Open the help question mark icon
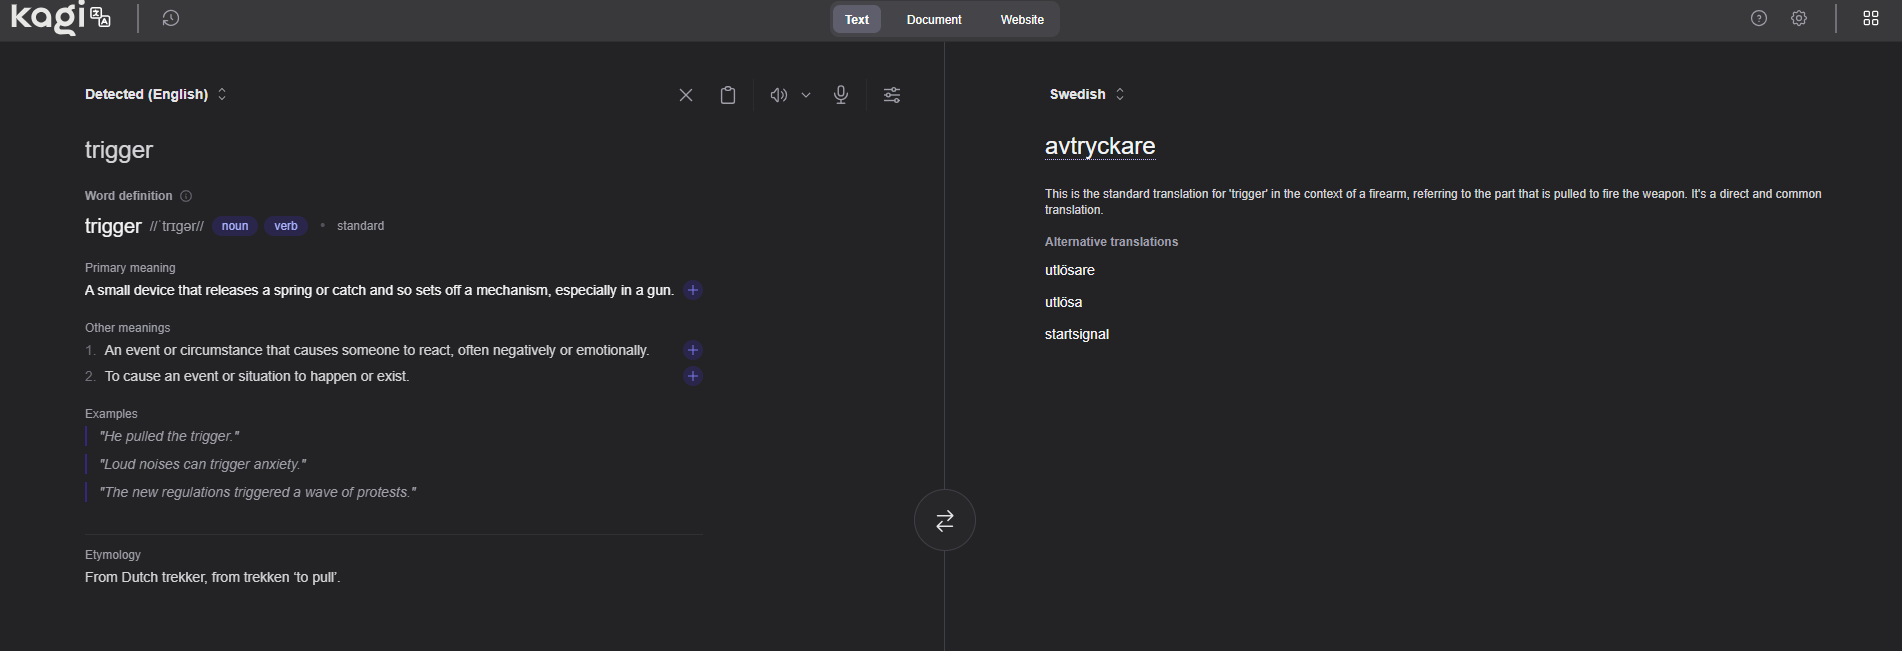The height and width of the screenshot is (651, 1902). click(x=1759, y=18)
